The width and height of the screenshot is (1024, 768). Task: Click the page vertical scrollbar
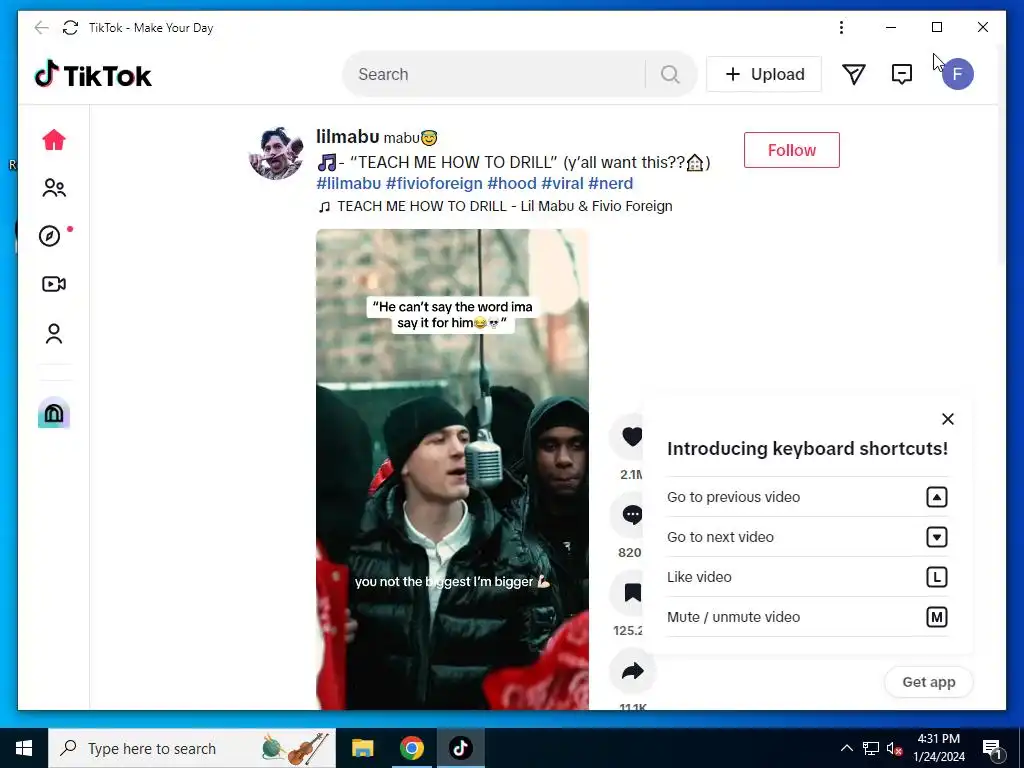1002,155
